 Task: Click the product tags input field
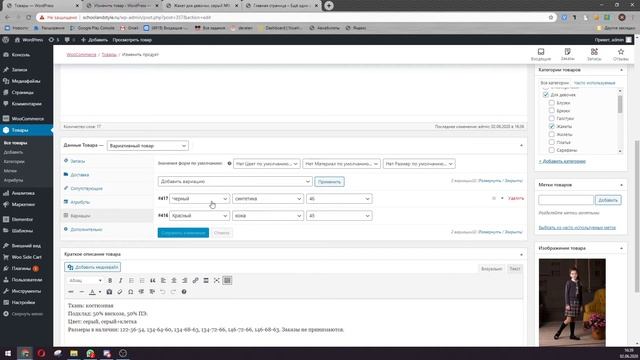pyautogui.click(x=566, y=200)
